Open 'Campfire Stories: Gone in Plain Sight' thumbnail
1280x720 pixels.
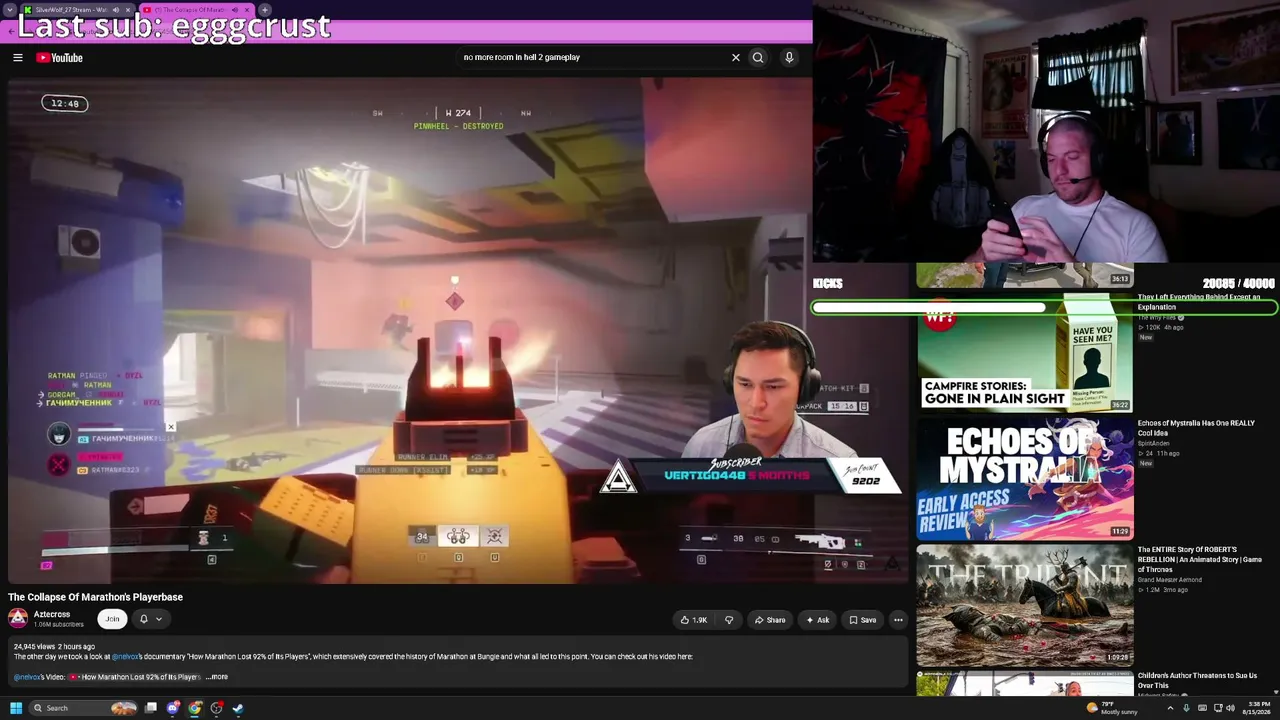pyautogui.click(x=1025, y=352)
